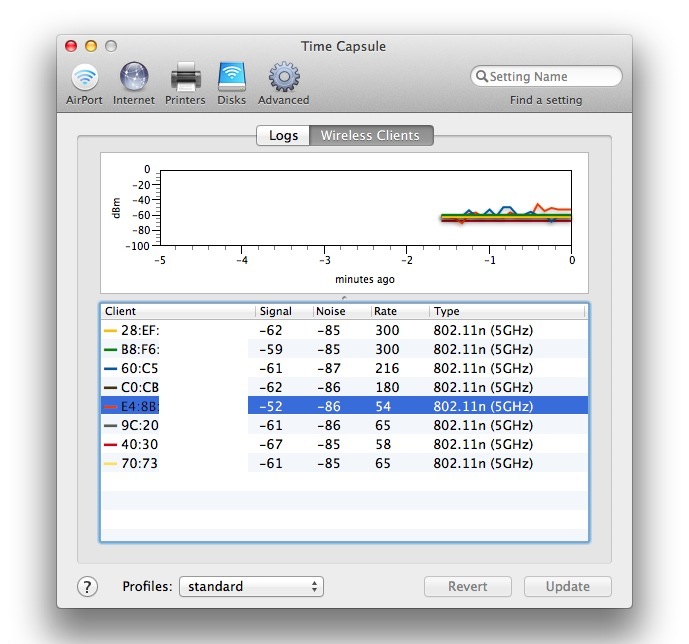Click the blue color swatch for 60:C5

110,369
